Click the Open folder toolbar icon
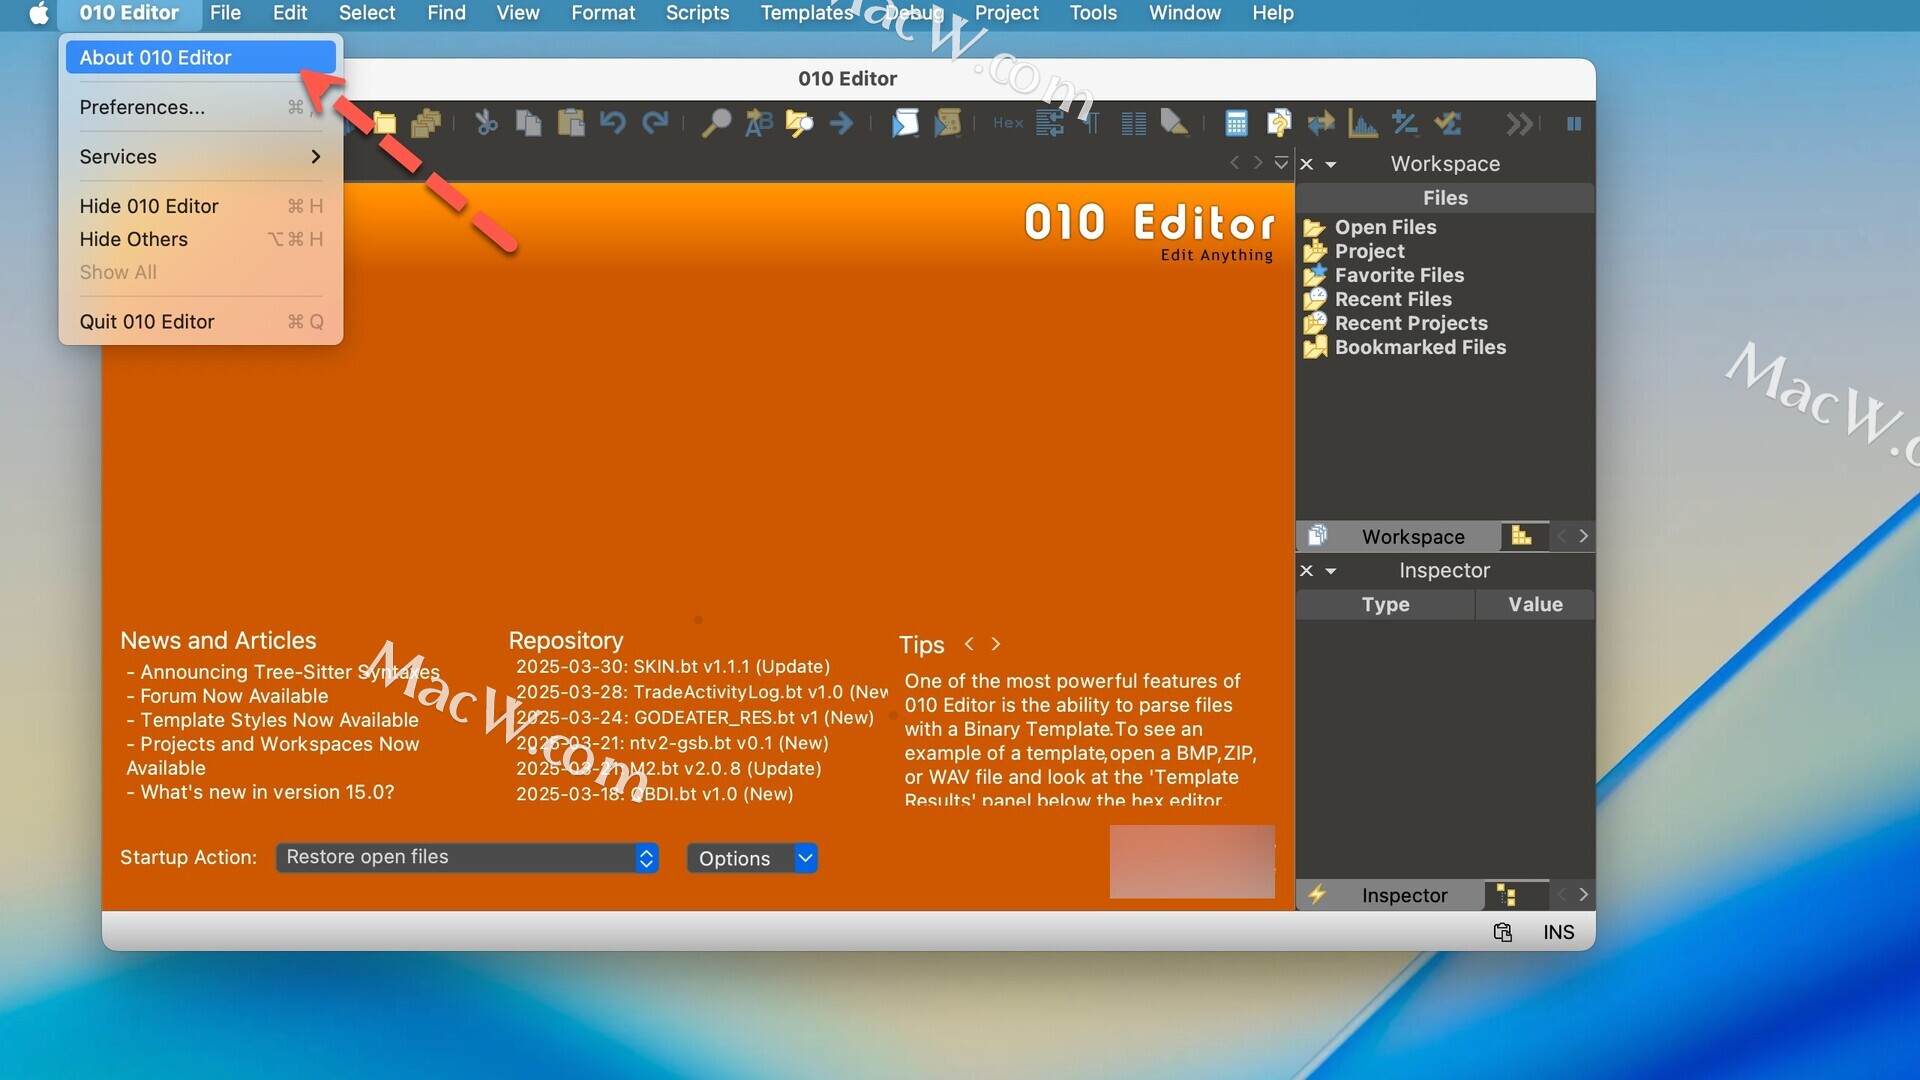Screen dimensions: 1920x1080 tap(384, 123)
